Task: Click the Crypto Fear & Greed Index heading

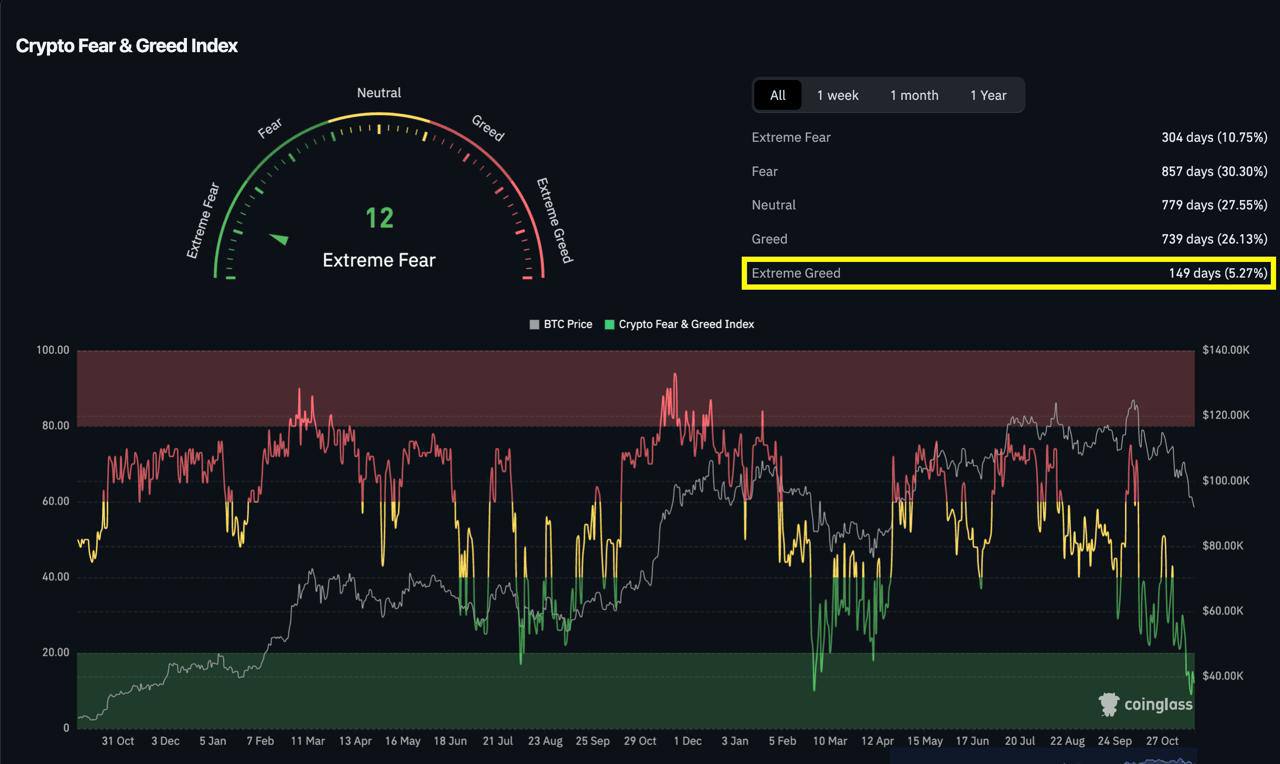Action: 127,46
